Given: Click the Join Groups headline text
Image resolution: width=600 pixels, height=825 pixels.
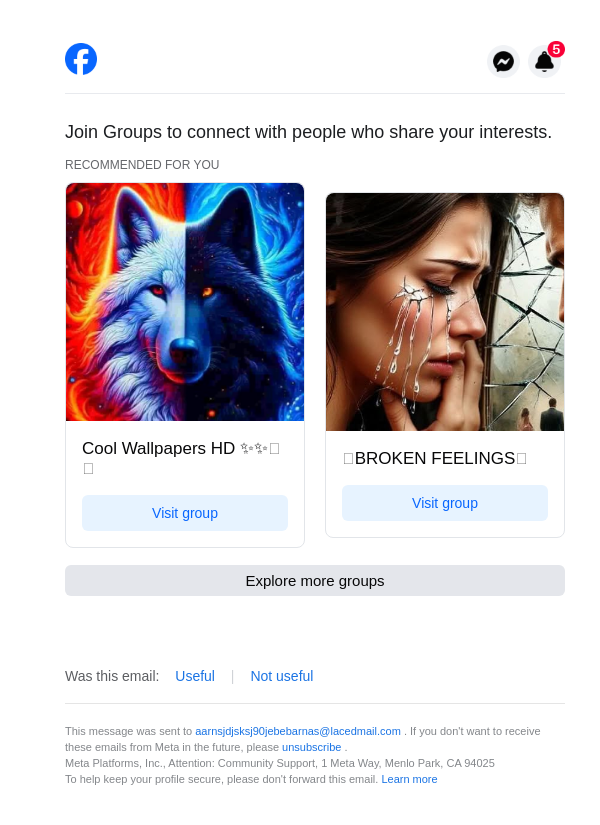Looking at the screenshot, I should pos(308,132).
